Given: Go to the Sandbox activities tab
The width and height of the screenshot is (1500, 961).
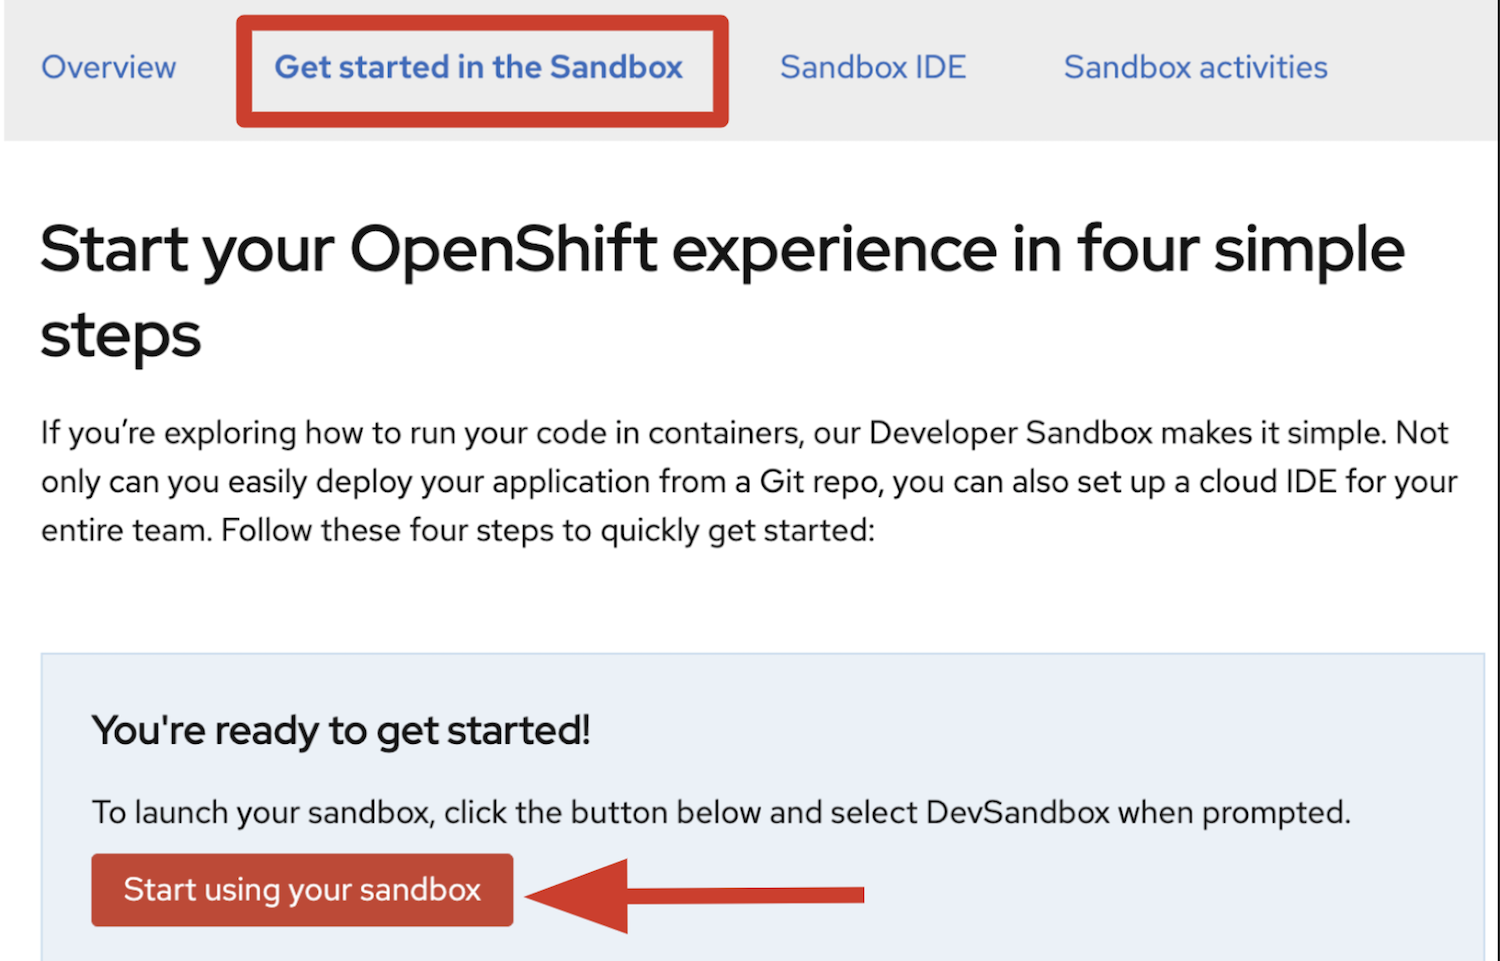Looking at the screenshot, I should [x=1195, y=68].
